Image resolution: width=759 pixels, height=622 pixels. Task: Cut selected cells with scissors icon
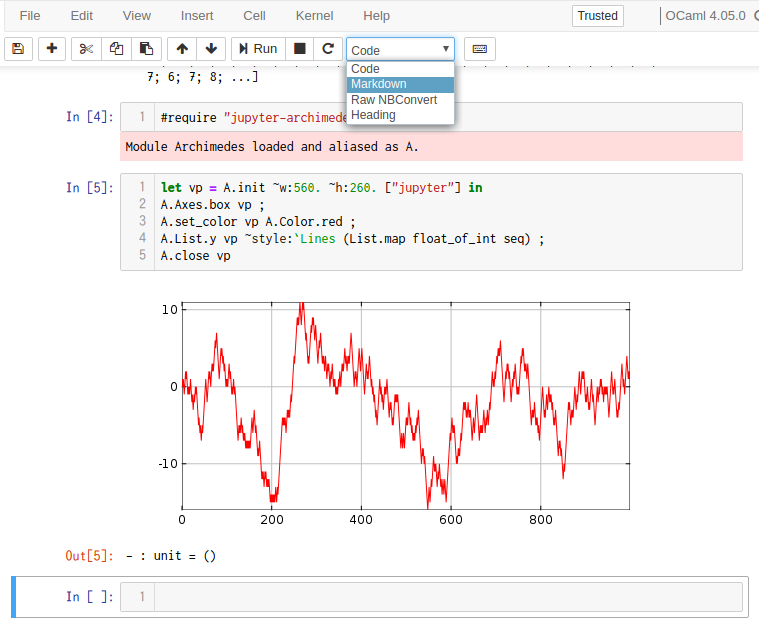click(86, 49)
